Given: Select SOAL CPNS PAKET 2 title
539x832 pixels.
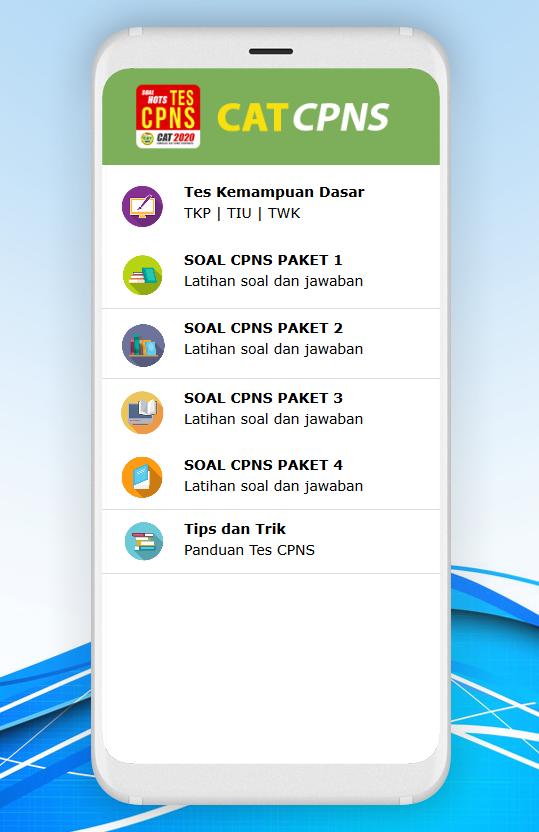Looking at the screenshot, I should (x=263, y=328).
